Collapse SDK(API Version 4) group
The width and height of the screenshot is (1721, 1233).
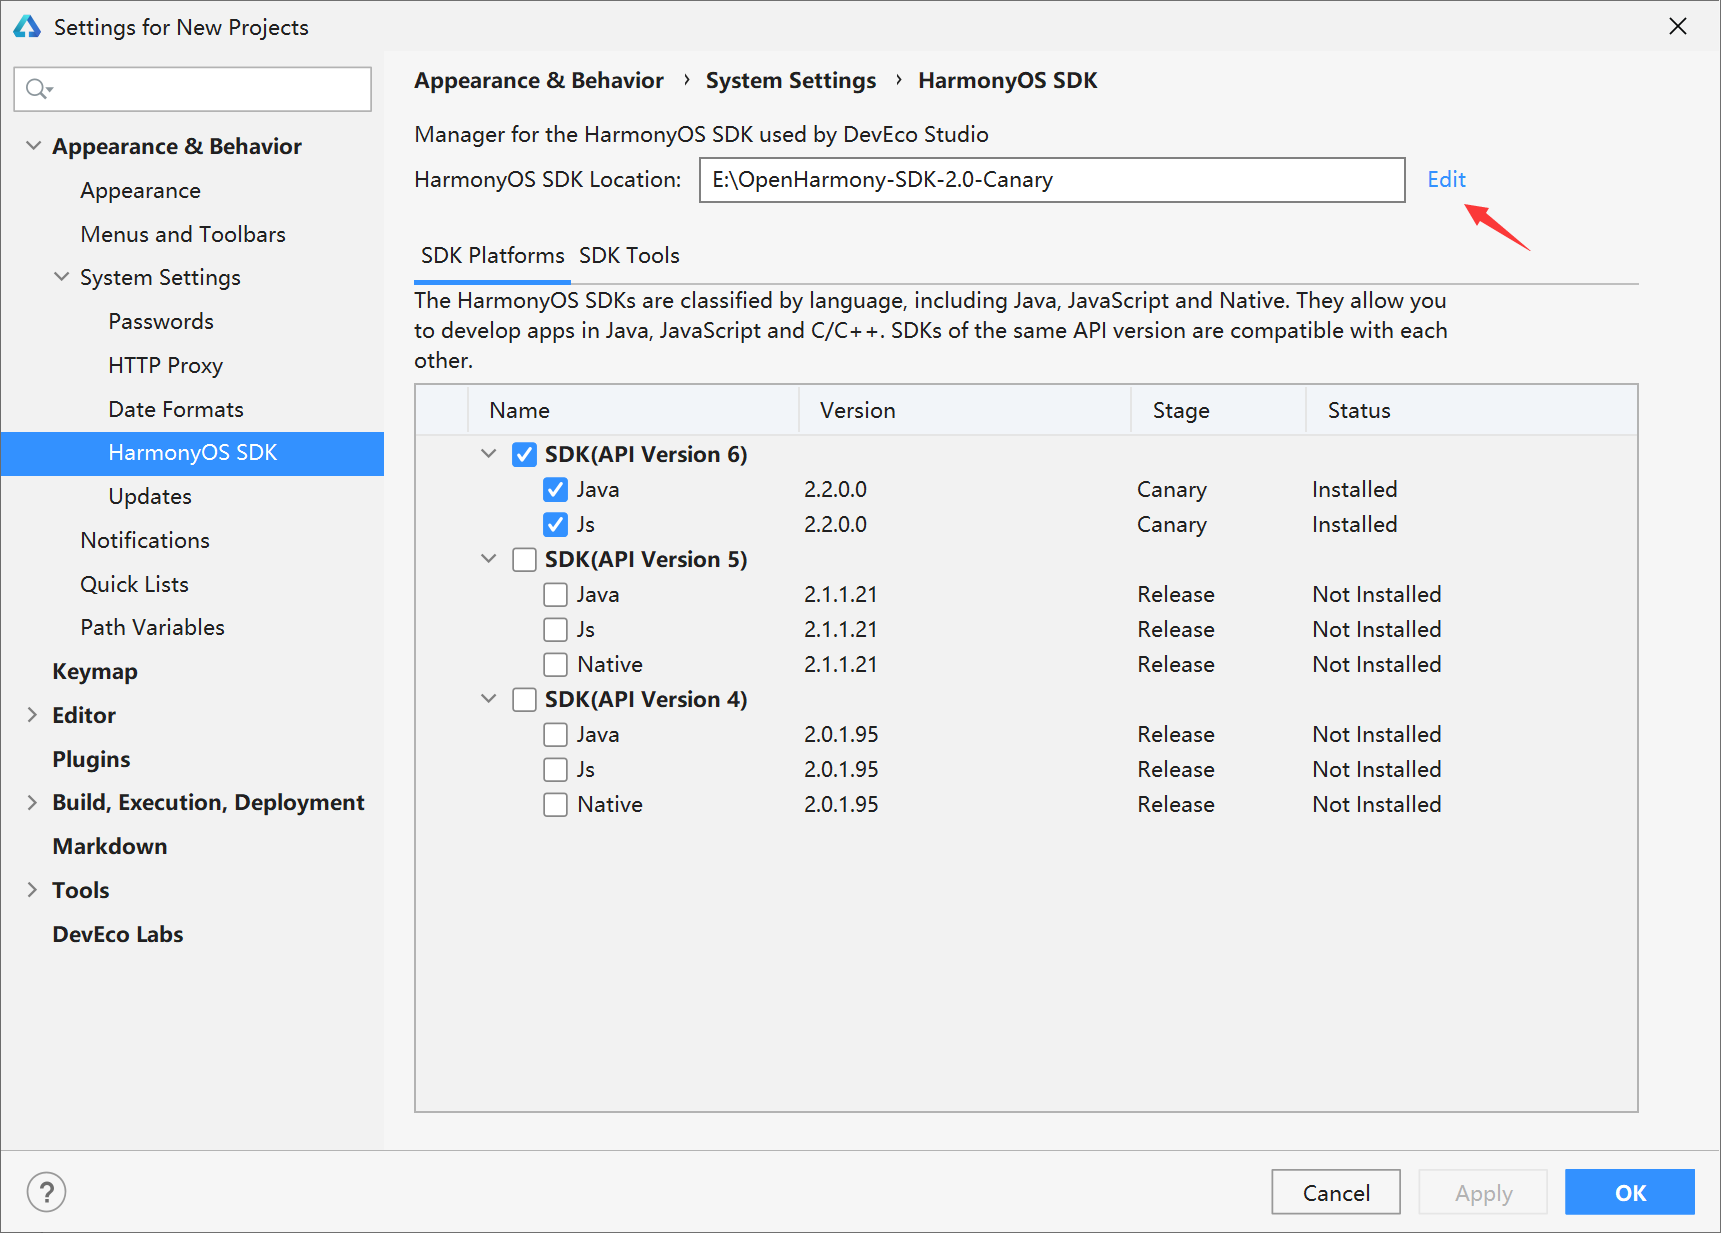(488, 699)
